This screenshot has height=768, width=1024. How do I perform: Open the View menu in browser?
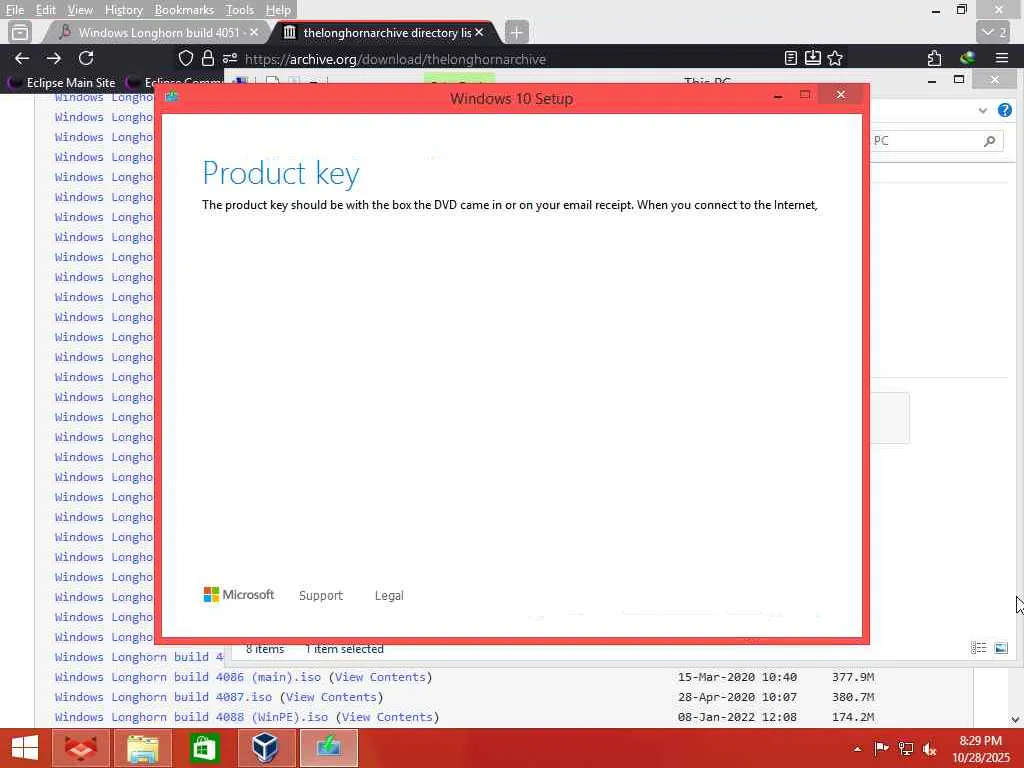80,10
